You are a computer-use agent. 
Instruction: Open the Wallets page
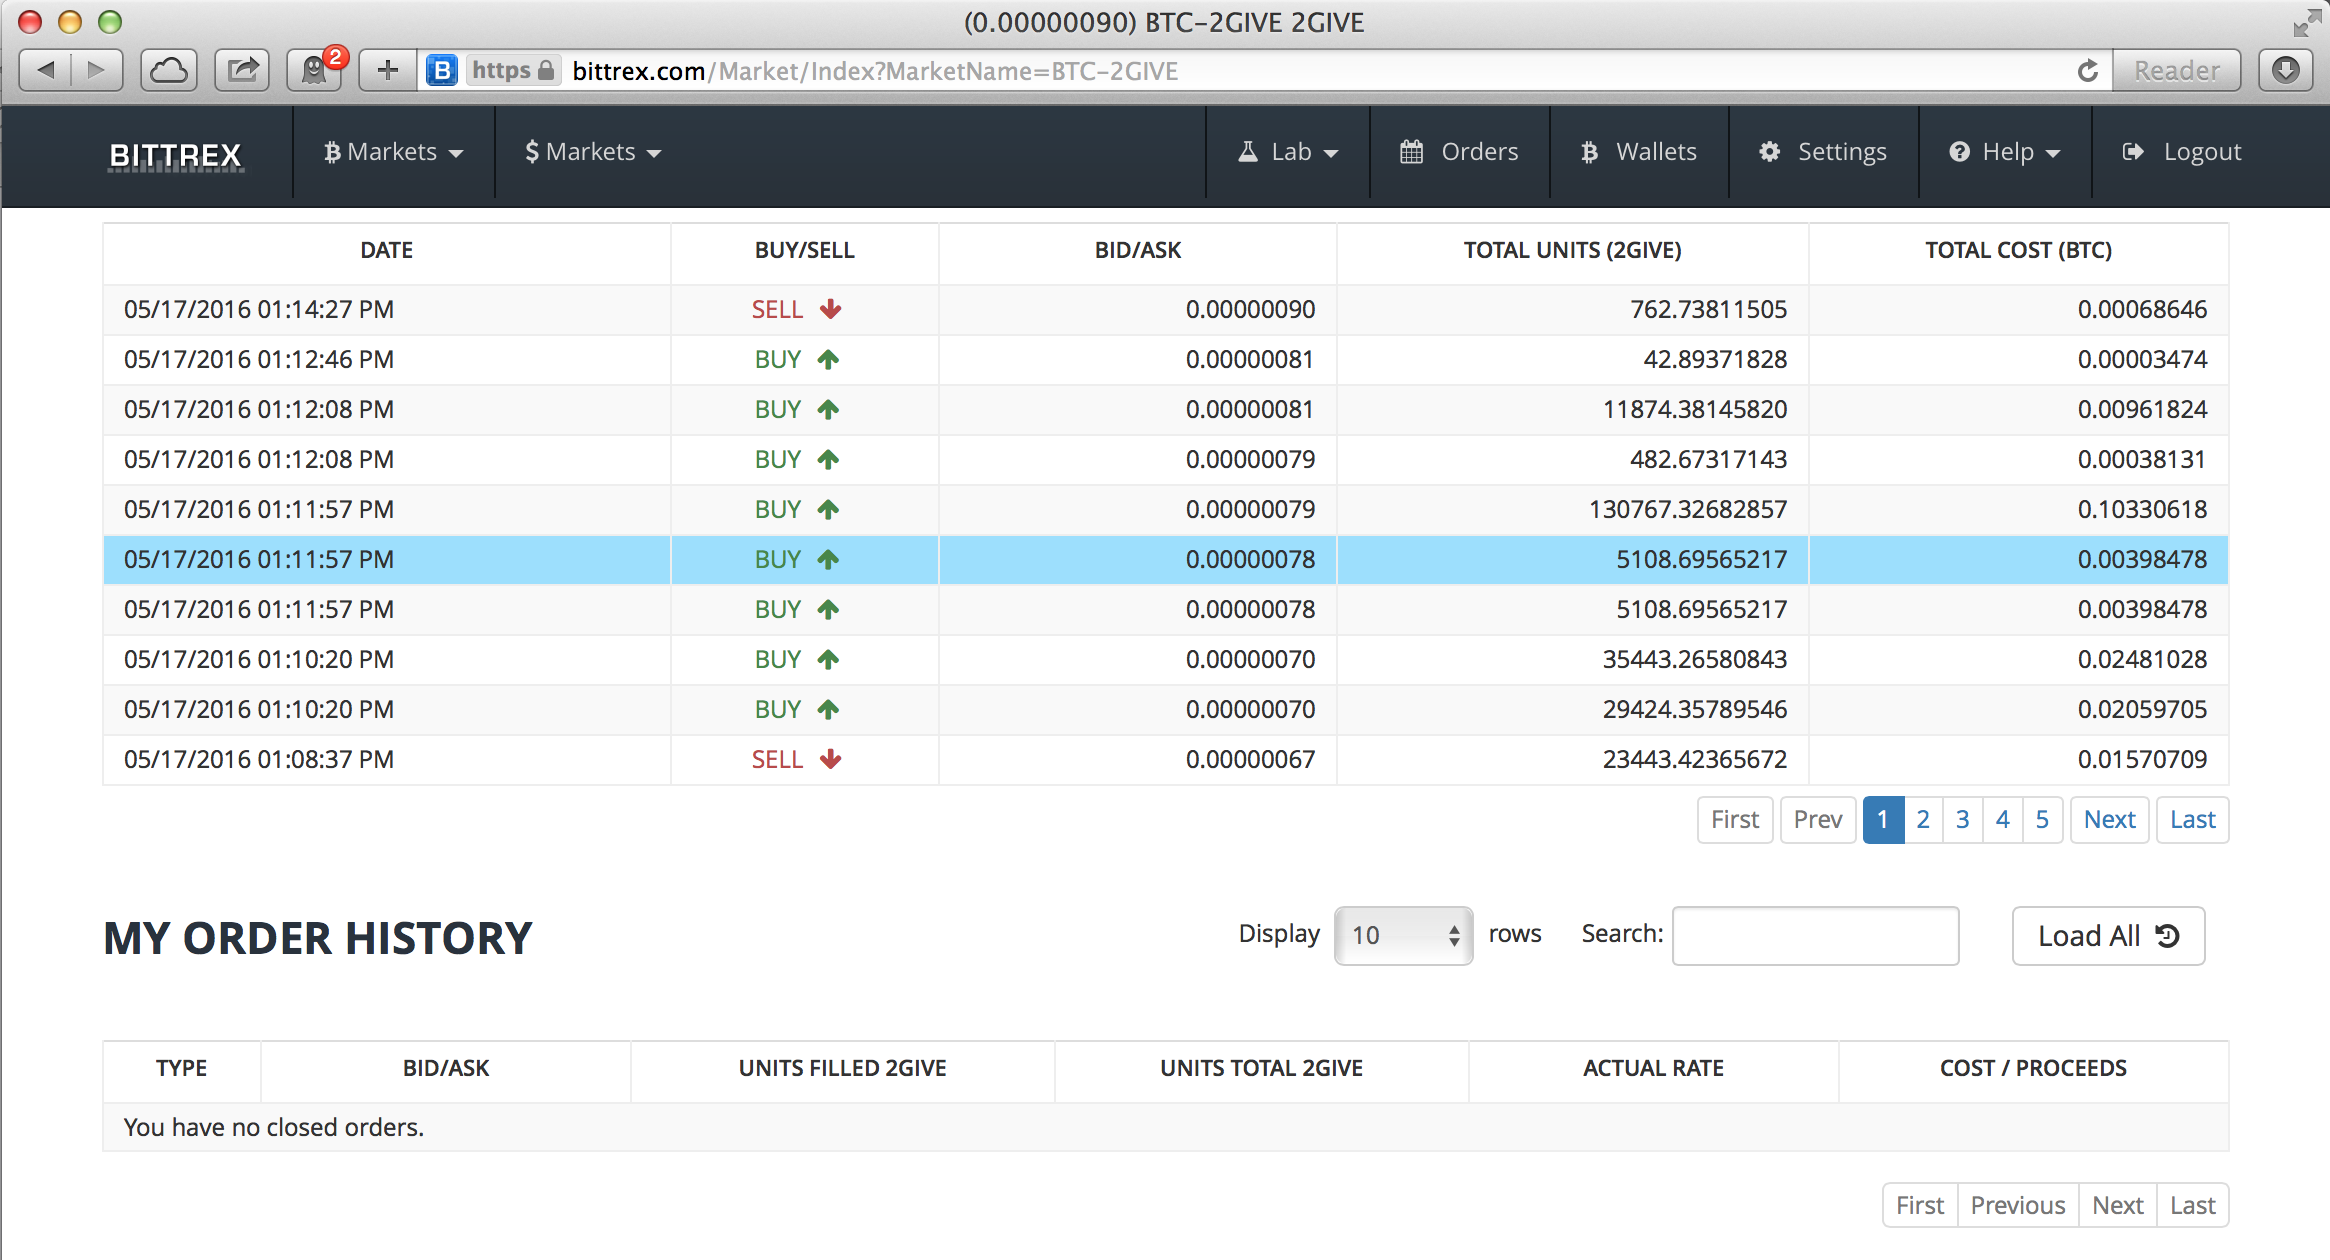[1639, 152]
